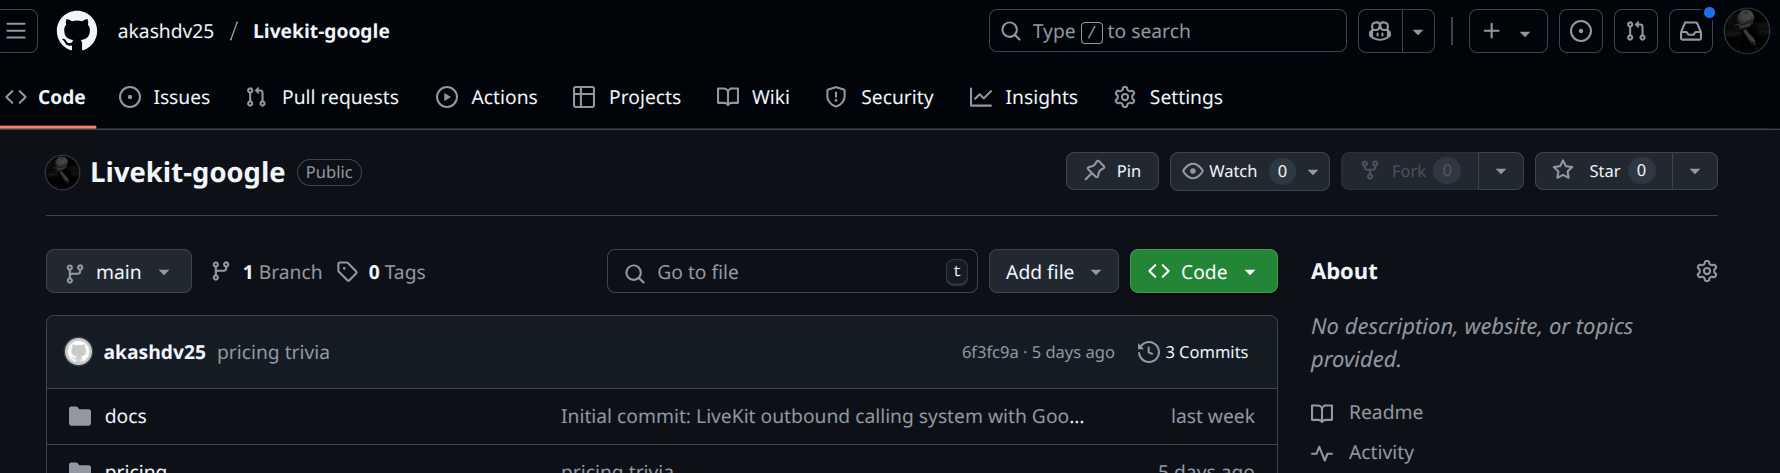
Task: View the 0 Tags link
Action: click(382, 272)
